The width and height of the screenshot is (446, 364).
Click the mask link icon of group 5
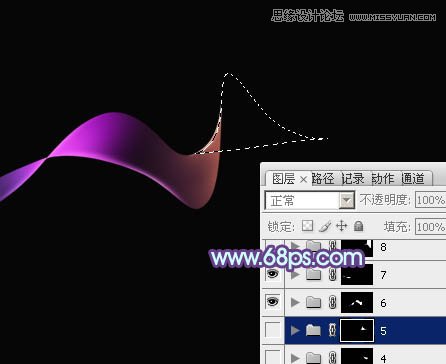coord(332,330)
